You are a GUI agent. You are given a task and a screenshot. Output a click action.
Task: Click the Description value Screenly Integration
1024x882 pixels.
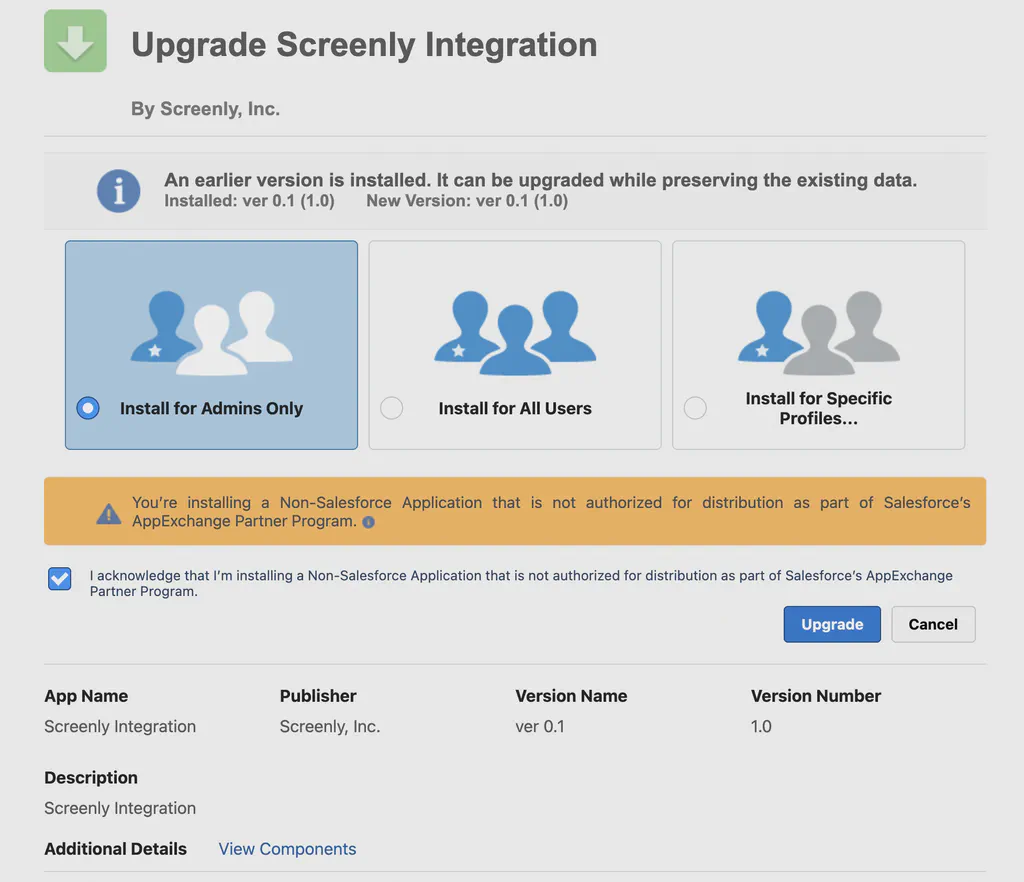[x=120, y=808]
